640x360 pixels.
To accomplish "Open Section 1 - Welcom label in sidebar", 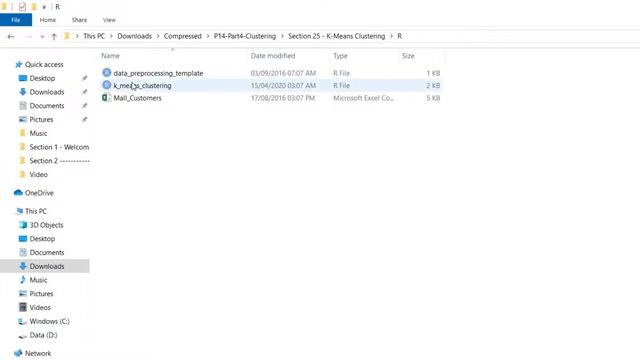I will (59, 147).
